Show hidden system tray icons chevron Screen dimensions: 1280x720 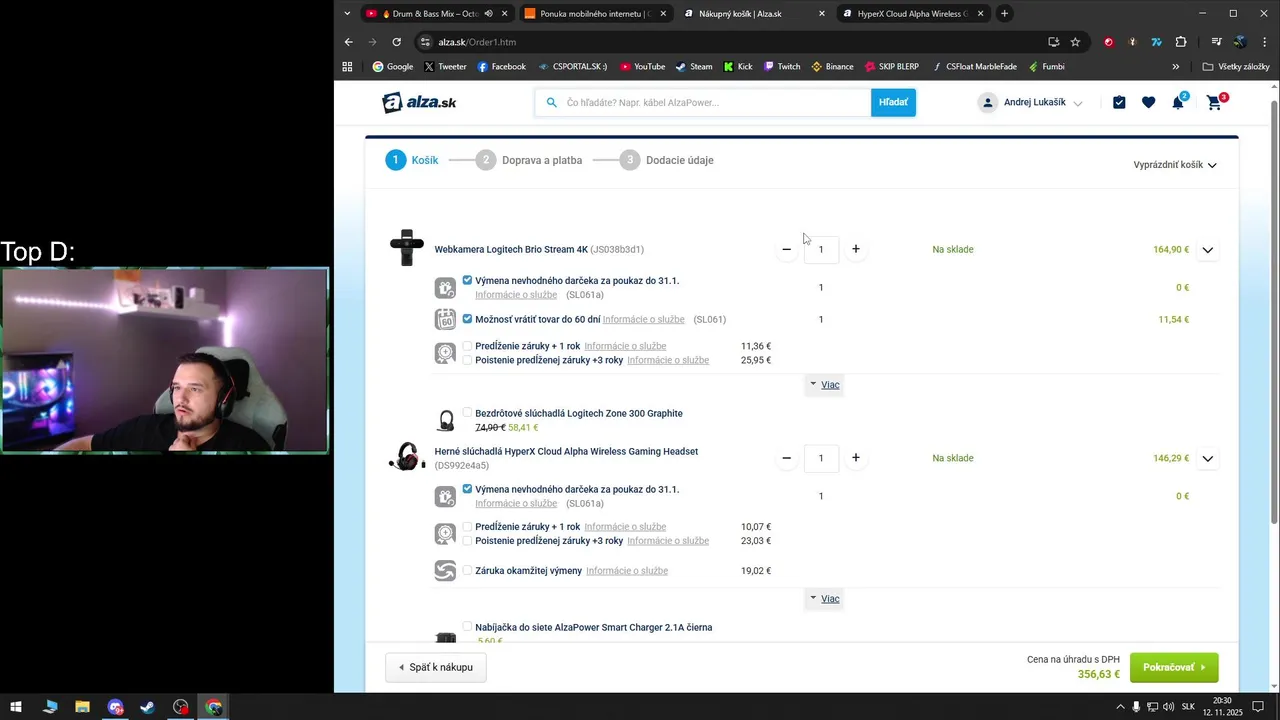coord(1120,707)
